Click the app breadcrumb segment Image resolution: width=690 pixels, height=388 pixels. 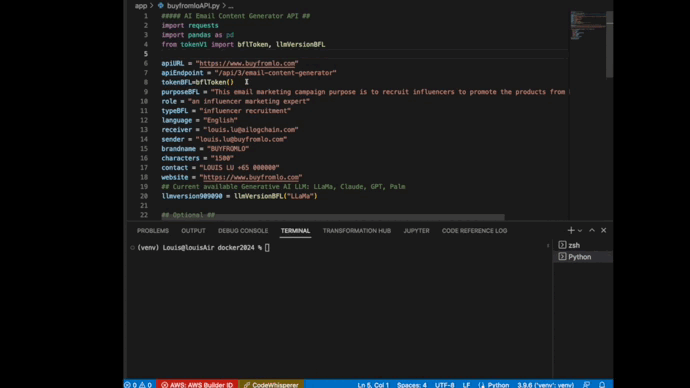point(141,6)
